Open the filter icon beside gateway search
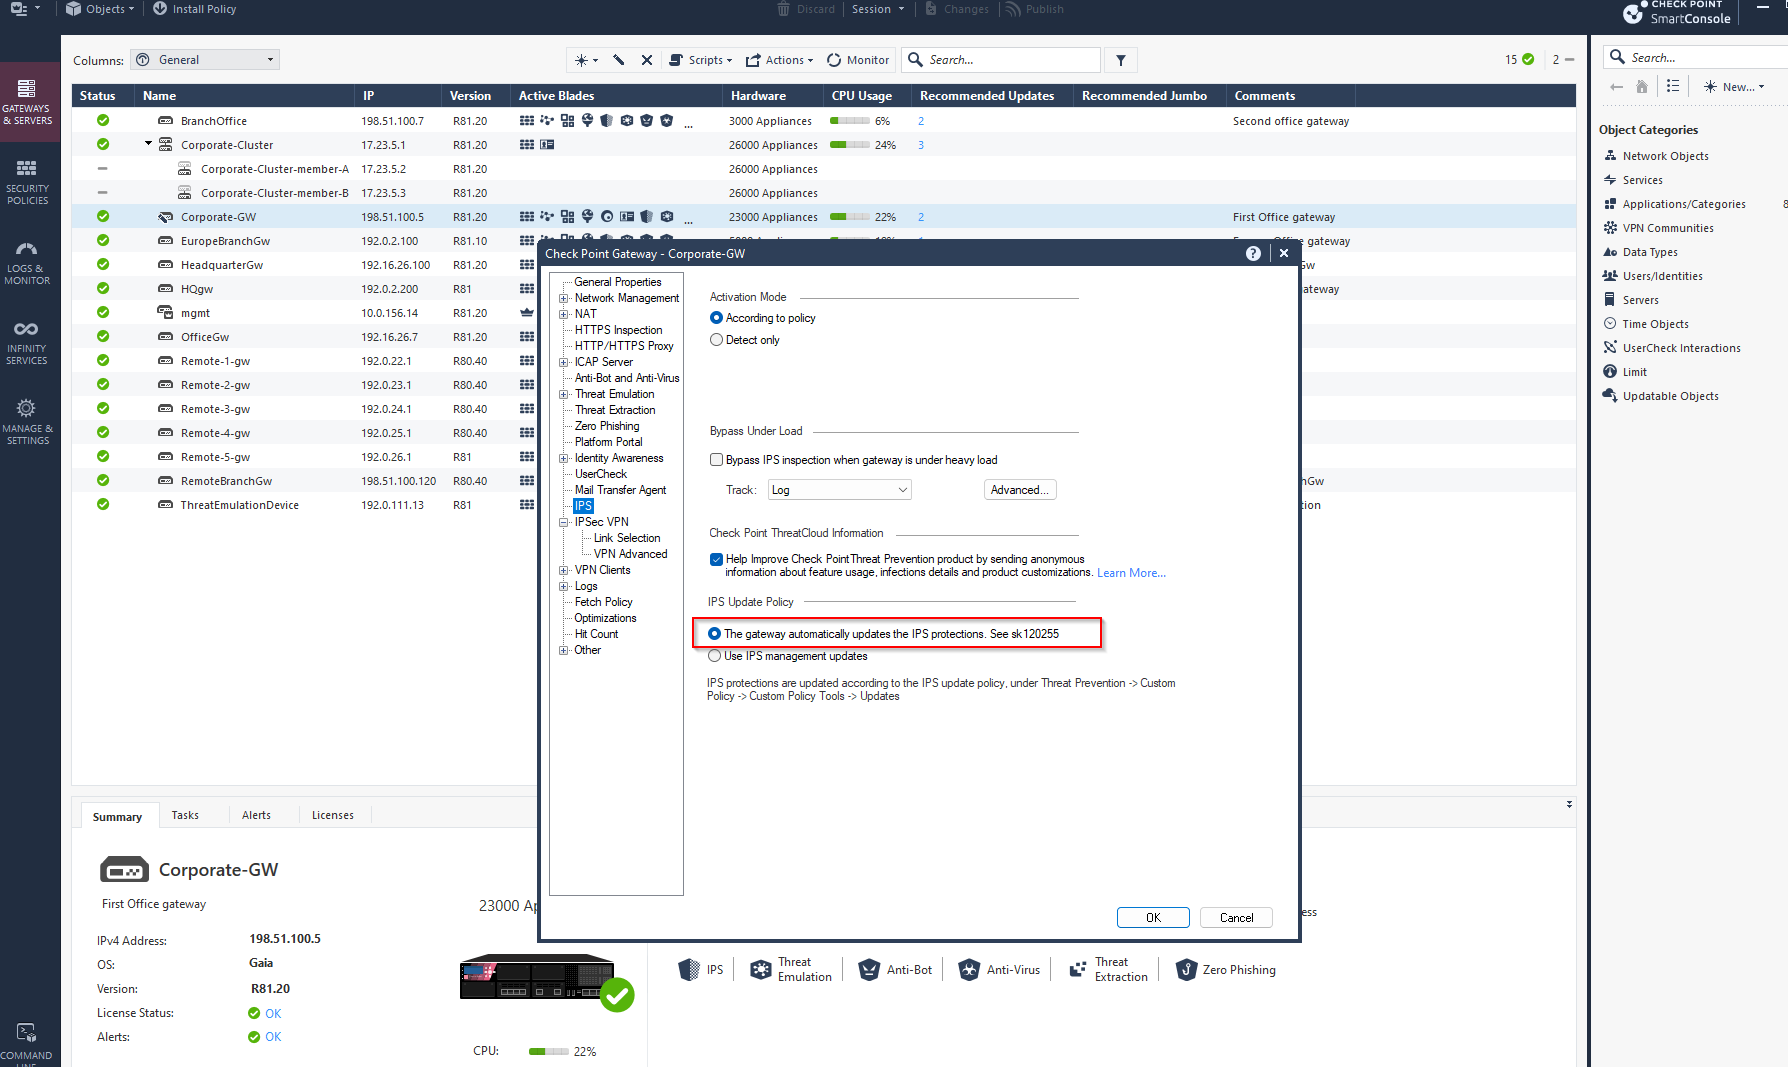The image size is (1788, 1067). [x=1120, y=59]
